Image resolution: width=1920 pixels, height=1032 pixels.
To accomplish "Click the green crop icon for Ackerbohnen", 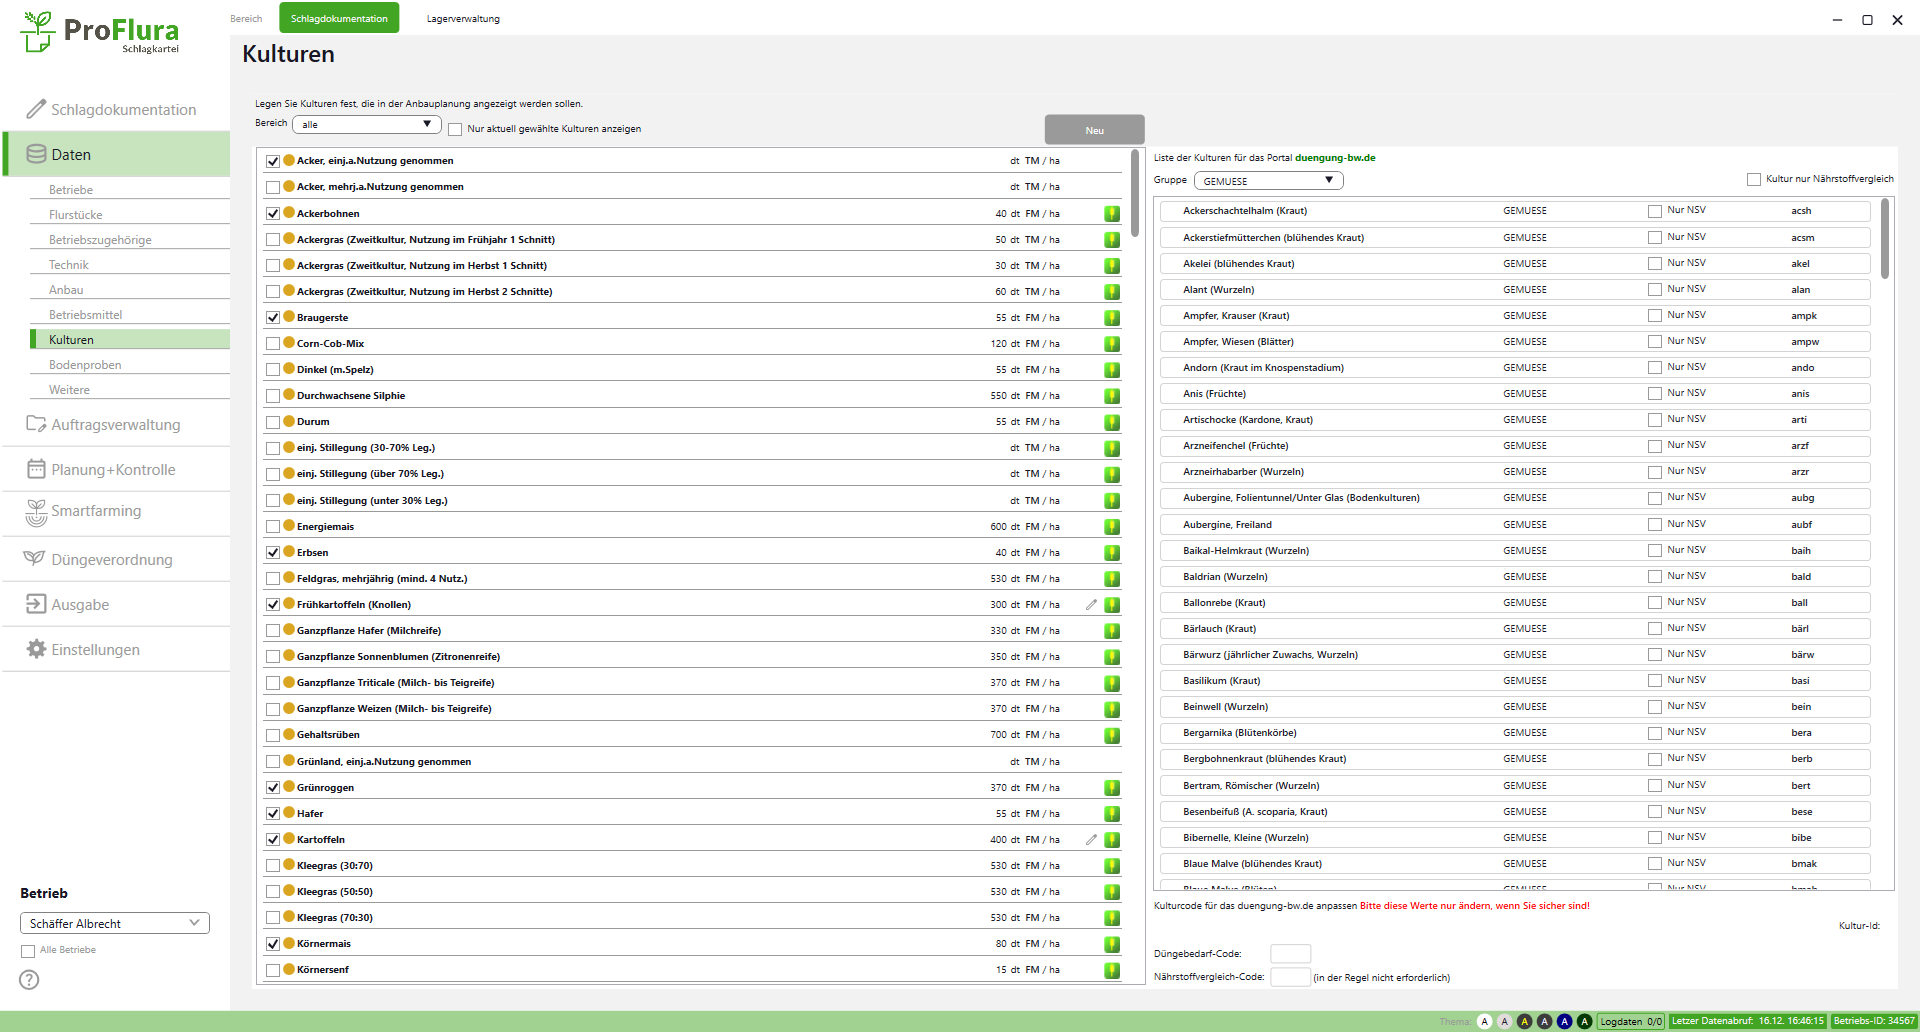I will pyautogui.click(x=1111, y=214).
